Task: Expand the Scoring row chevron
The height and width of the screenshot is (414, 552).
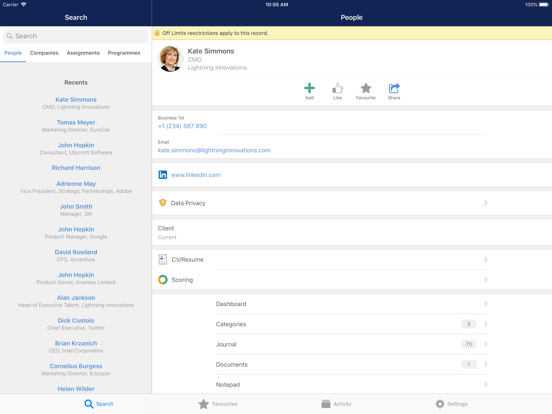Action: point(485,280)
